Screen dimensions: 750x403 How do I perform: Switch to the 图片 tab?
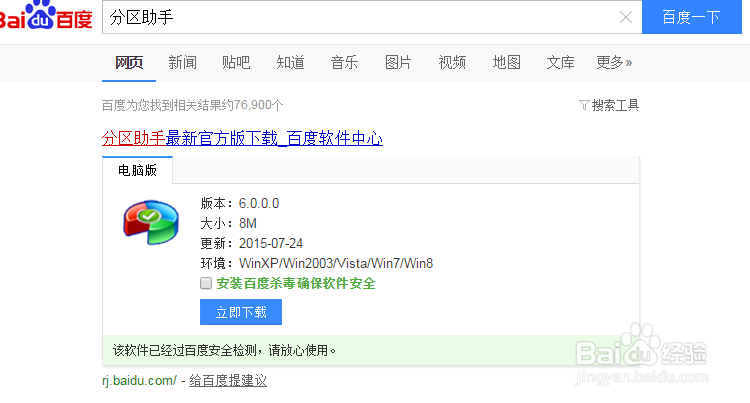click(x=398, y=62)
